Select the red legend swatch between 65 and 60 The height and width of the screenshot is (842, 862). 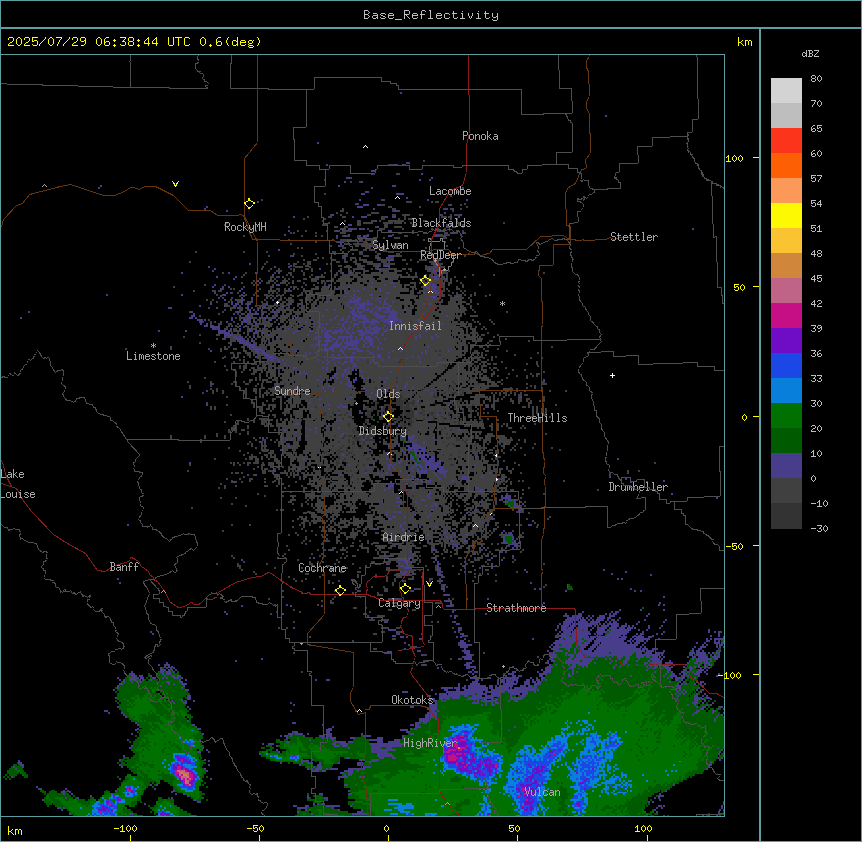click(x=786, y=140)
